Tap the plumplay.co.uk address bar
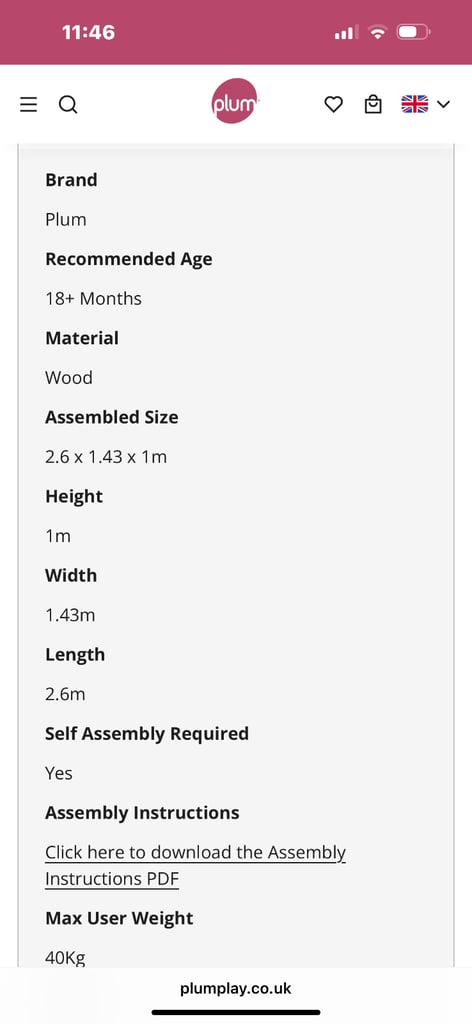Image resolution: width=472 pixels, height=1024 pixels. (236, 989)
